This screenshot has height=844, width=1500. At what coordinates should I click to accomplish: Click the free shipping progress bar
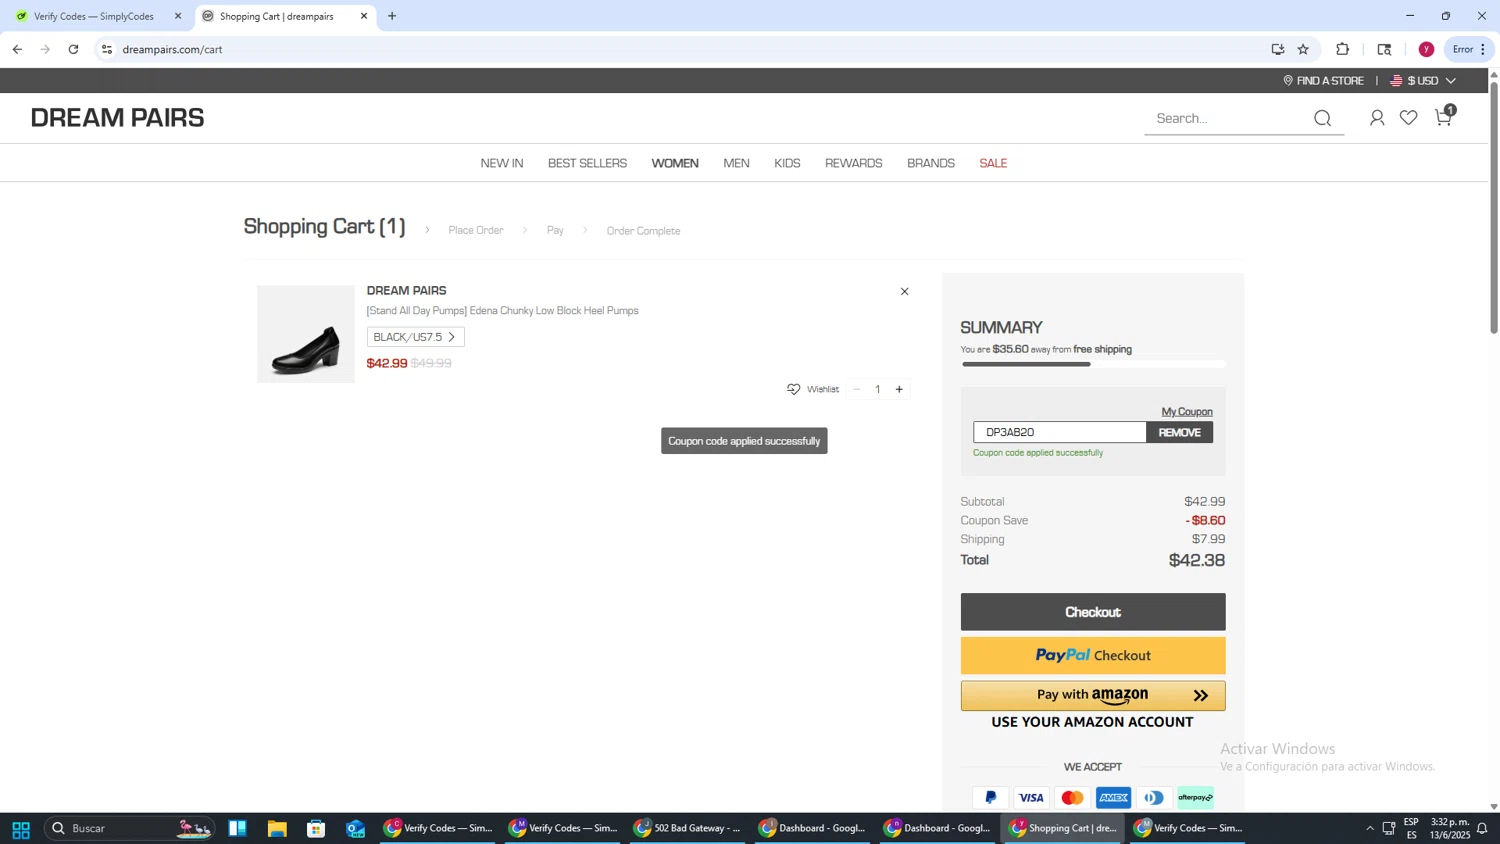click(x=1093, y=364)
